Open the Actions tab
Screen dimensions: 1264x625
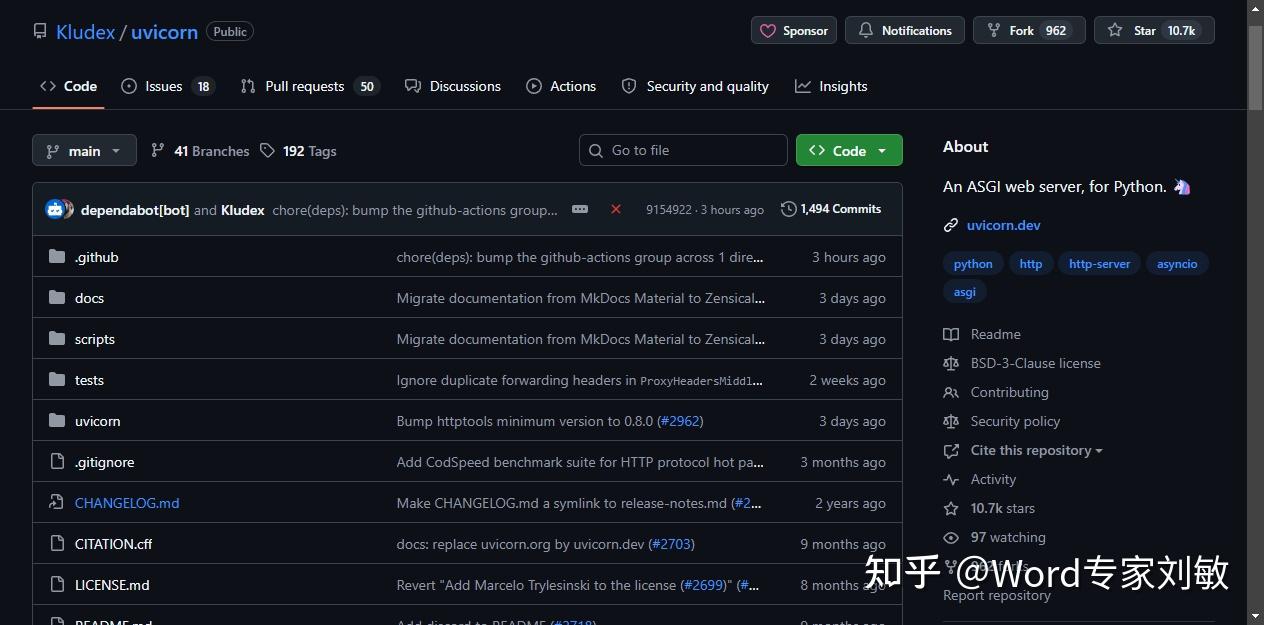(561, 86)
